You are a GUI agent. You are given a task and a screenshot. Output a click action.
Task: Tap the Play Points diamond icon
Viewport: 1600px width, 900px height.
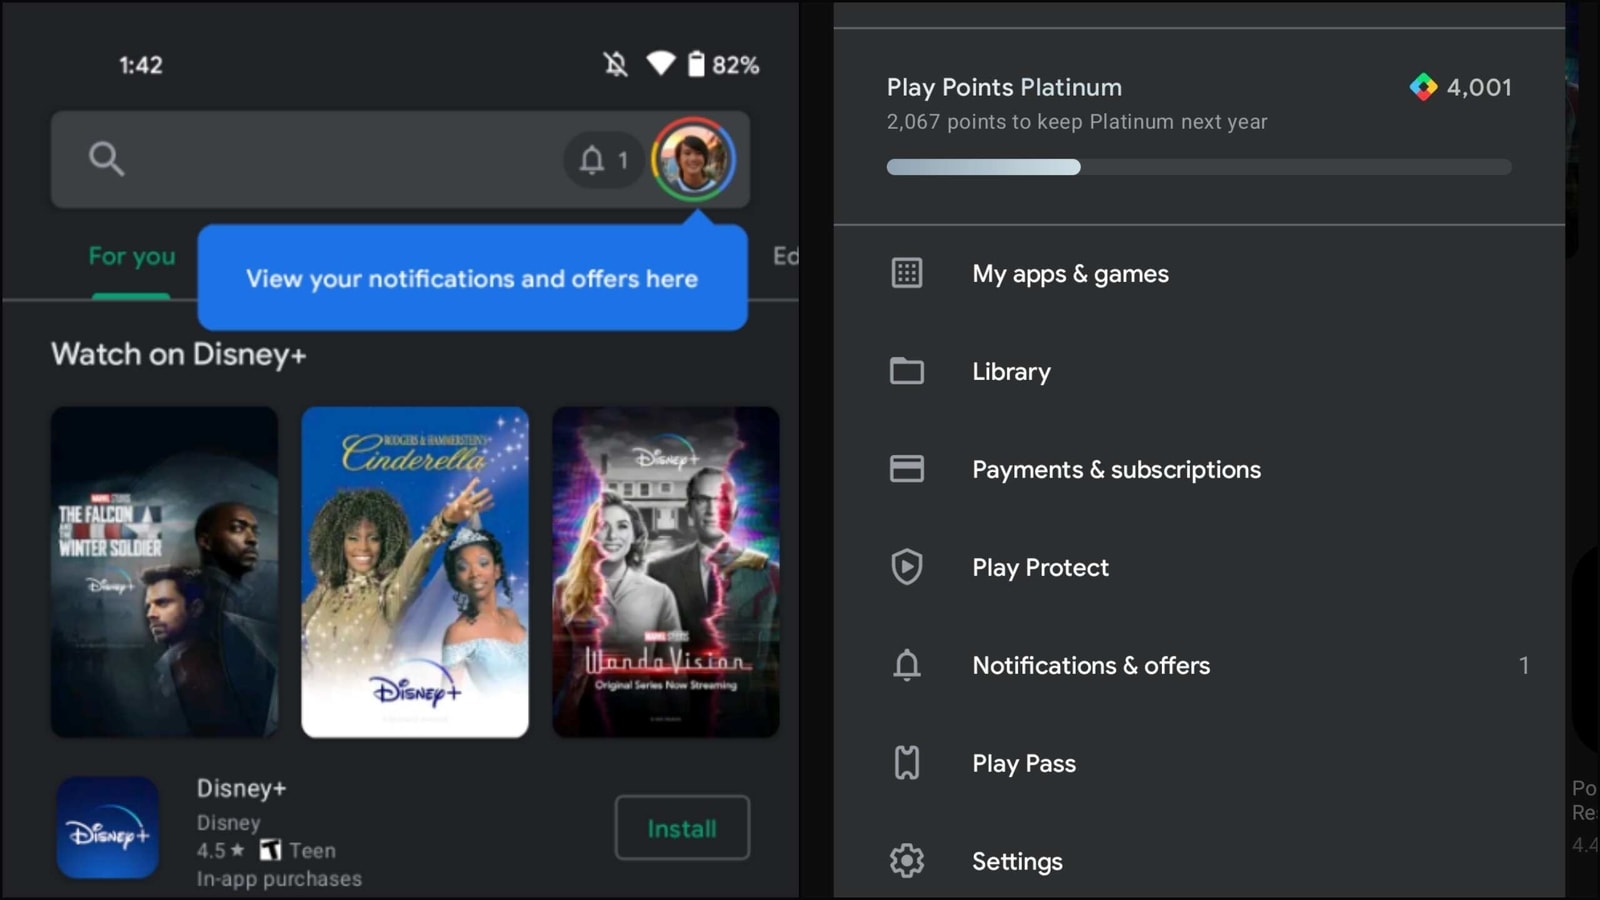click(x=1423, y=87)
